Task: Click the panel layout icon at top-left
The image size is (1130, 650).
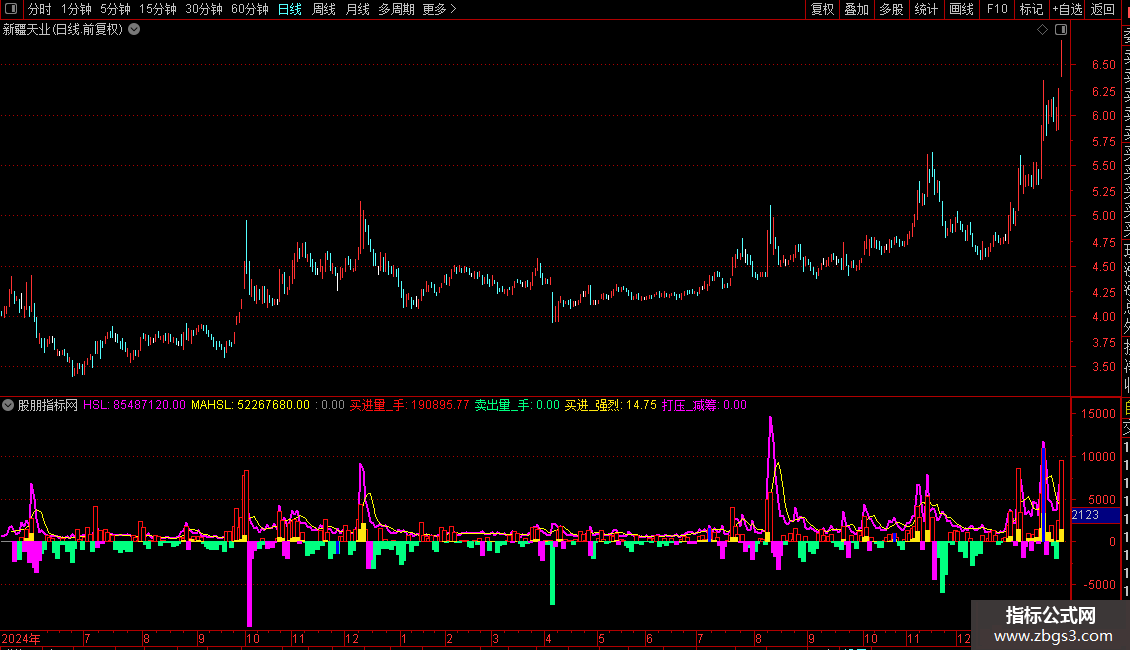Action: coord(11,9)
